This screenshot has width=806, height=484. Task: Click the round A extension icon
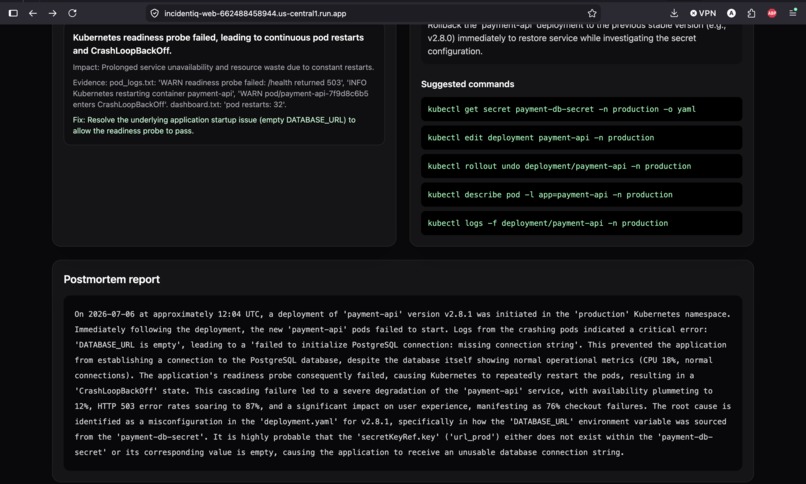click(x=731, y=13)
